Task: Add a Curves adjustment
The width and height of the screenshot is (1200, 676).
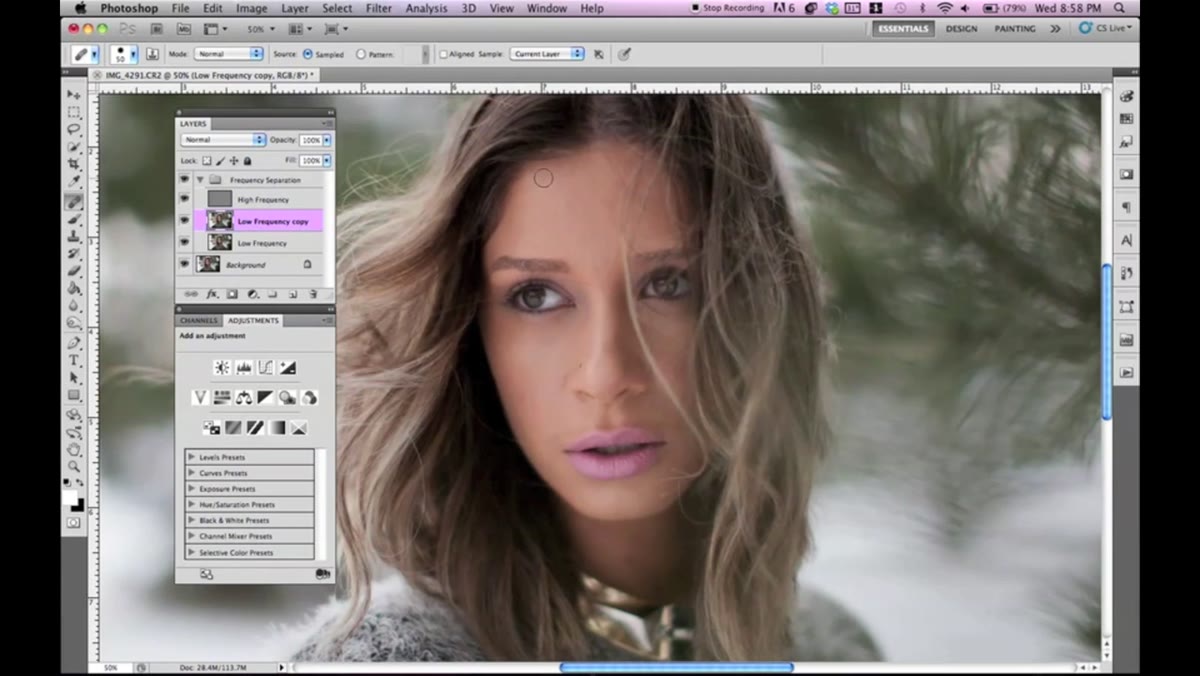Action: [265, 368]
